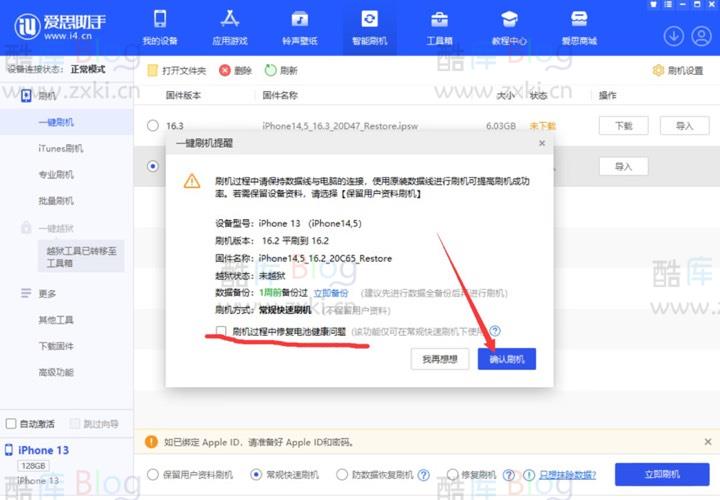The image size is (720, 500).
Task: Select 修复刷机 radio option
Action: coord(453,475)
